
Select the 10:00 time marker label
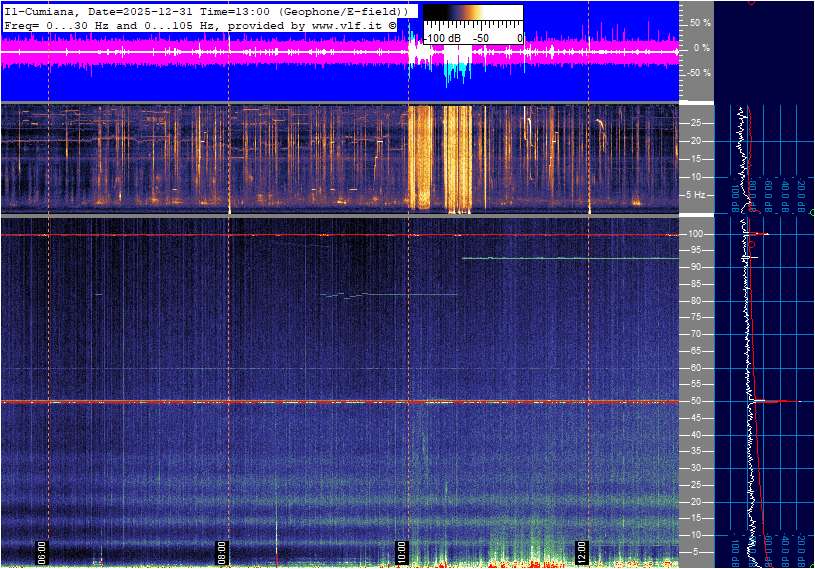click(x=402, y=552)
